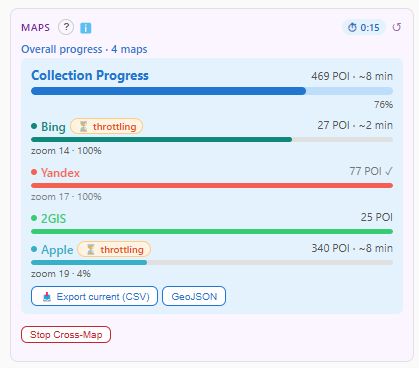Click the 2GIS green progress bar
Viewport: 419px width, 368px height.
212,232
